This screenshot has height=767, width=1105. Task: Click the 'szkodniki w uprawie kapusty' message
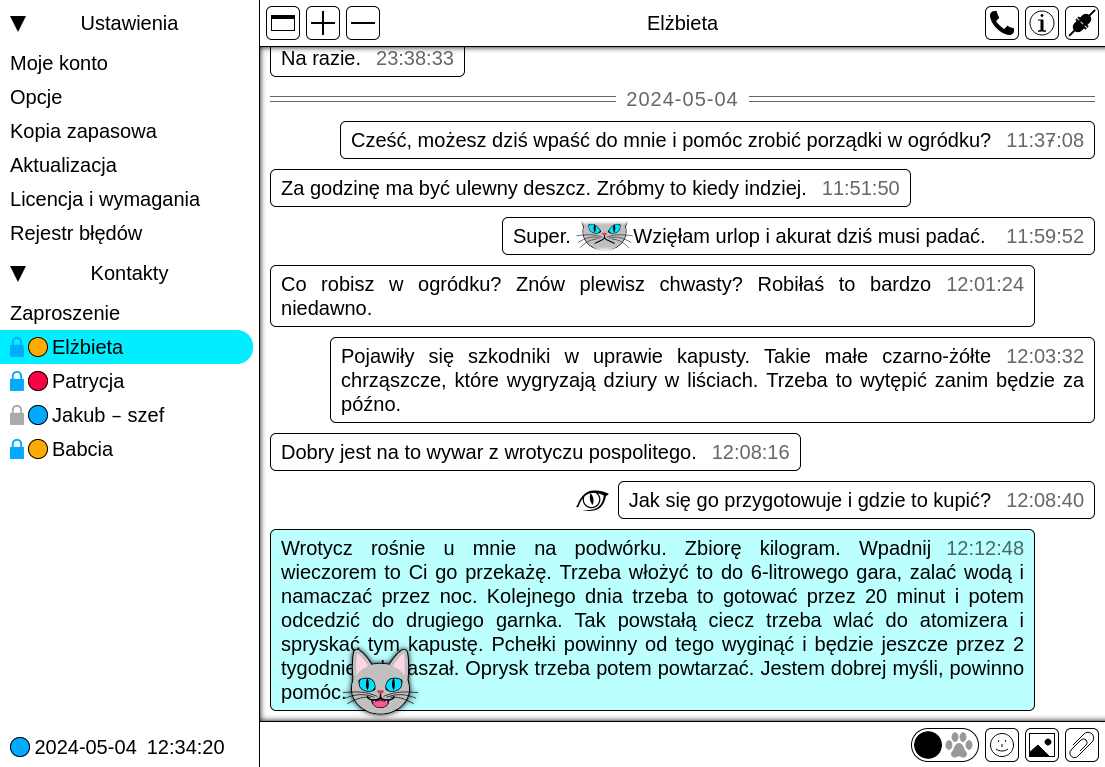712,380
